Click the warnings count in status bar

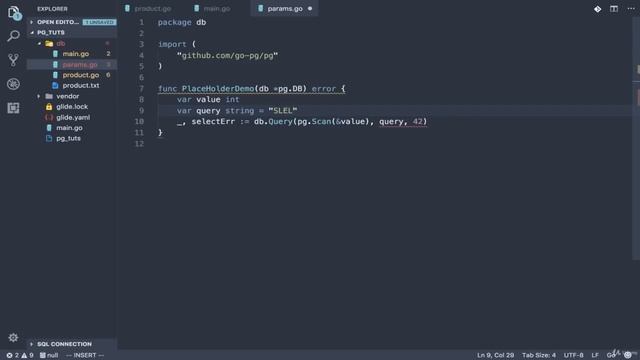(27, 355)
